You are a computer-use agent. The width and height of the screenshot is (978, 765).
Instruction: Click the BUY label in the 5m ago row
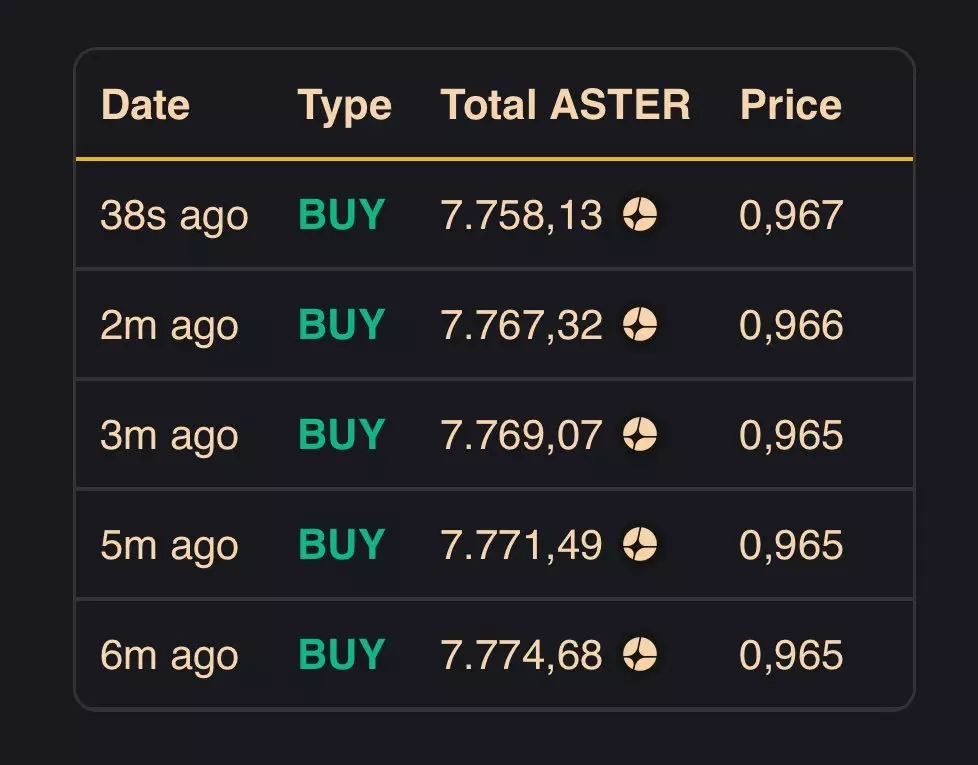tap(341, 544)
